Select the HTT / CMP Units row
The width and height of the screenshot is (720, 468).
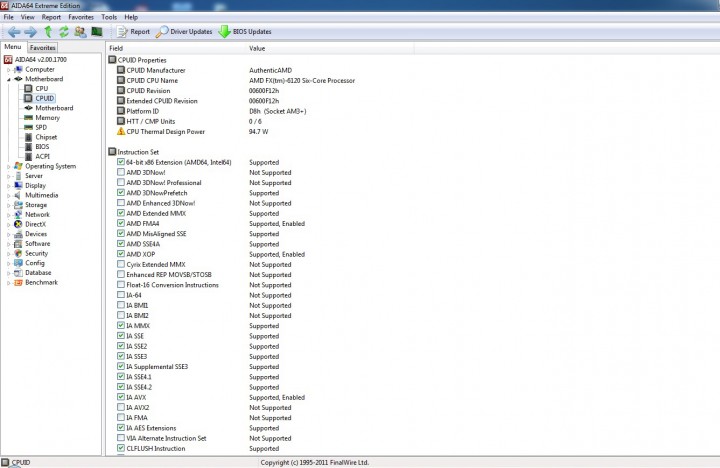coord(189,121)
